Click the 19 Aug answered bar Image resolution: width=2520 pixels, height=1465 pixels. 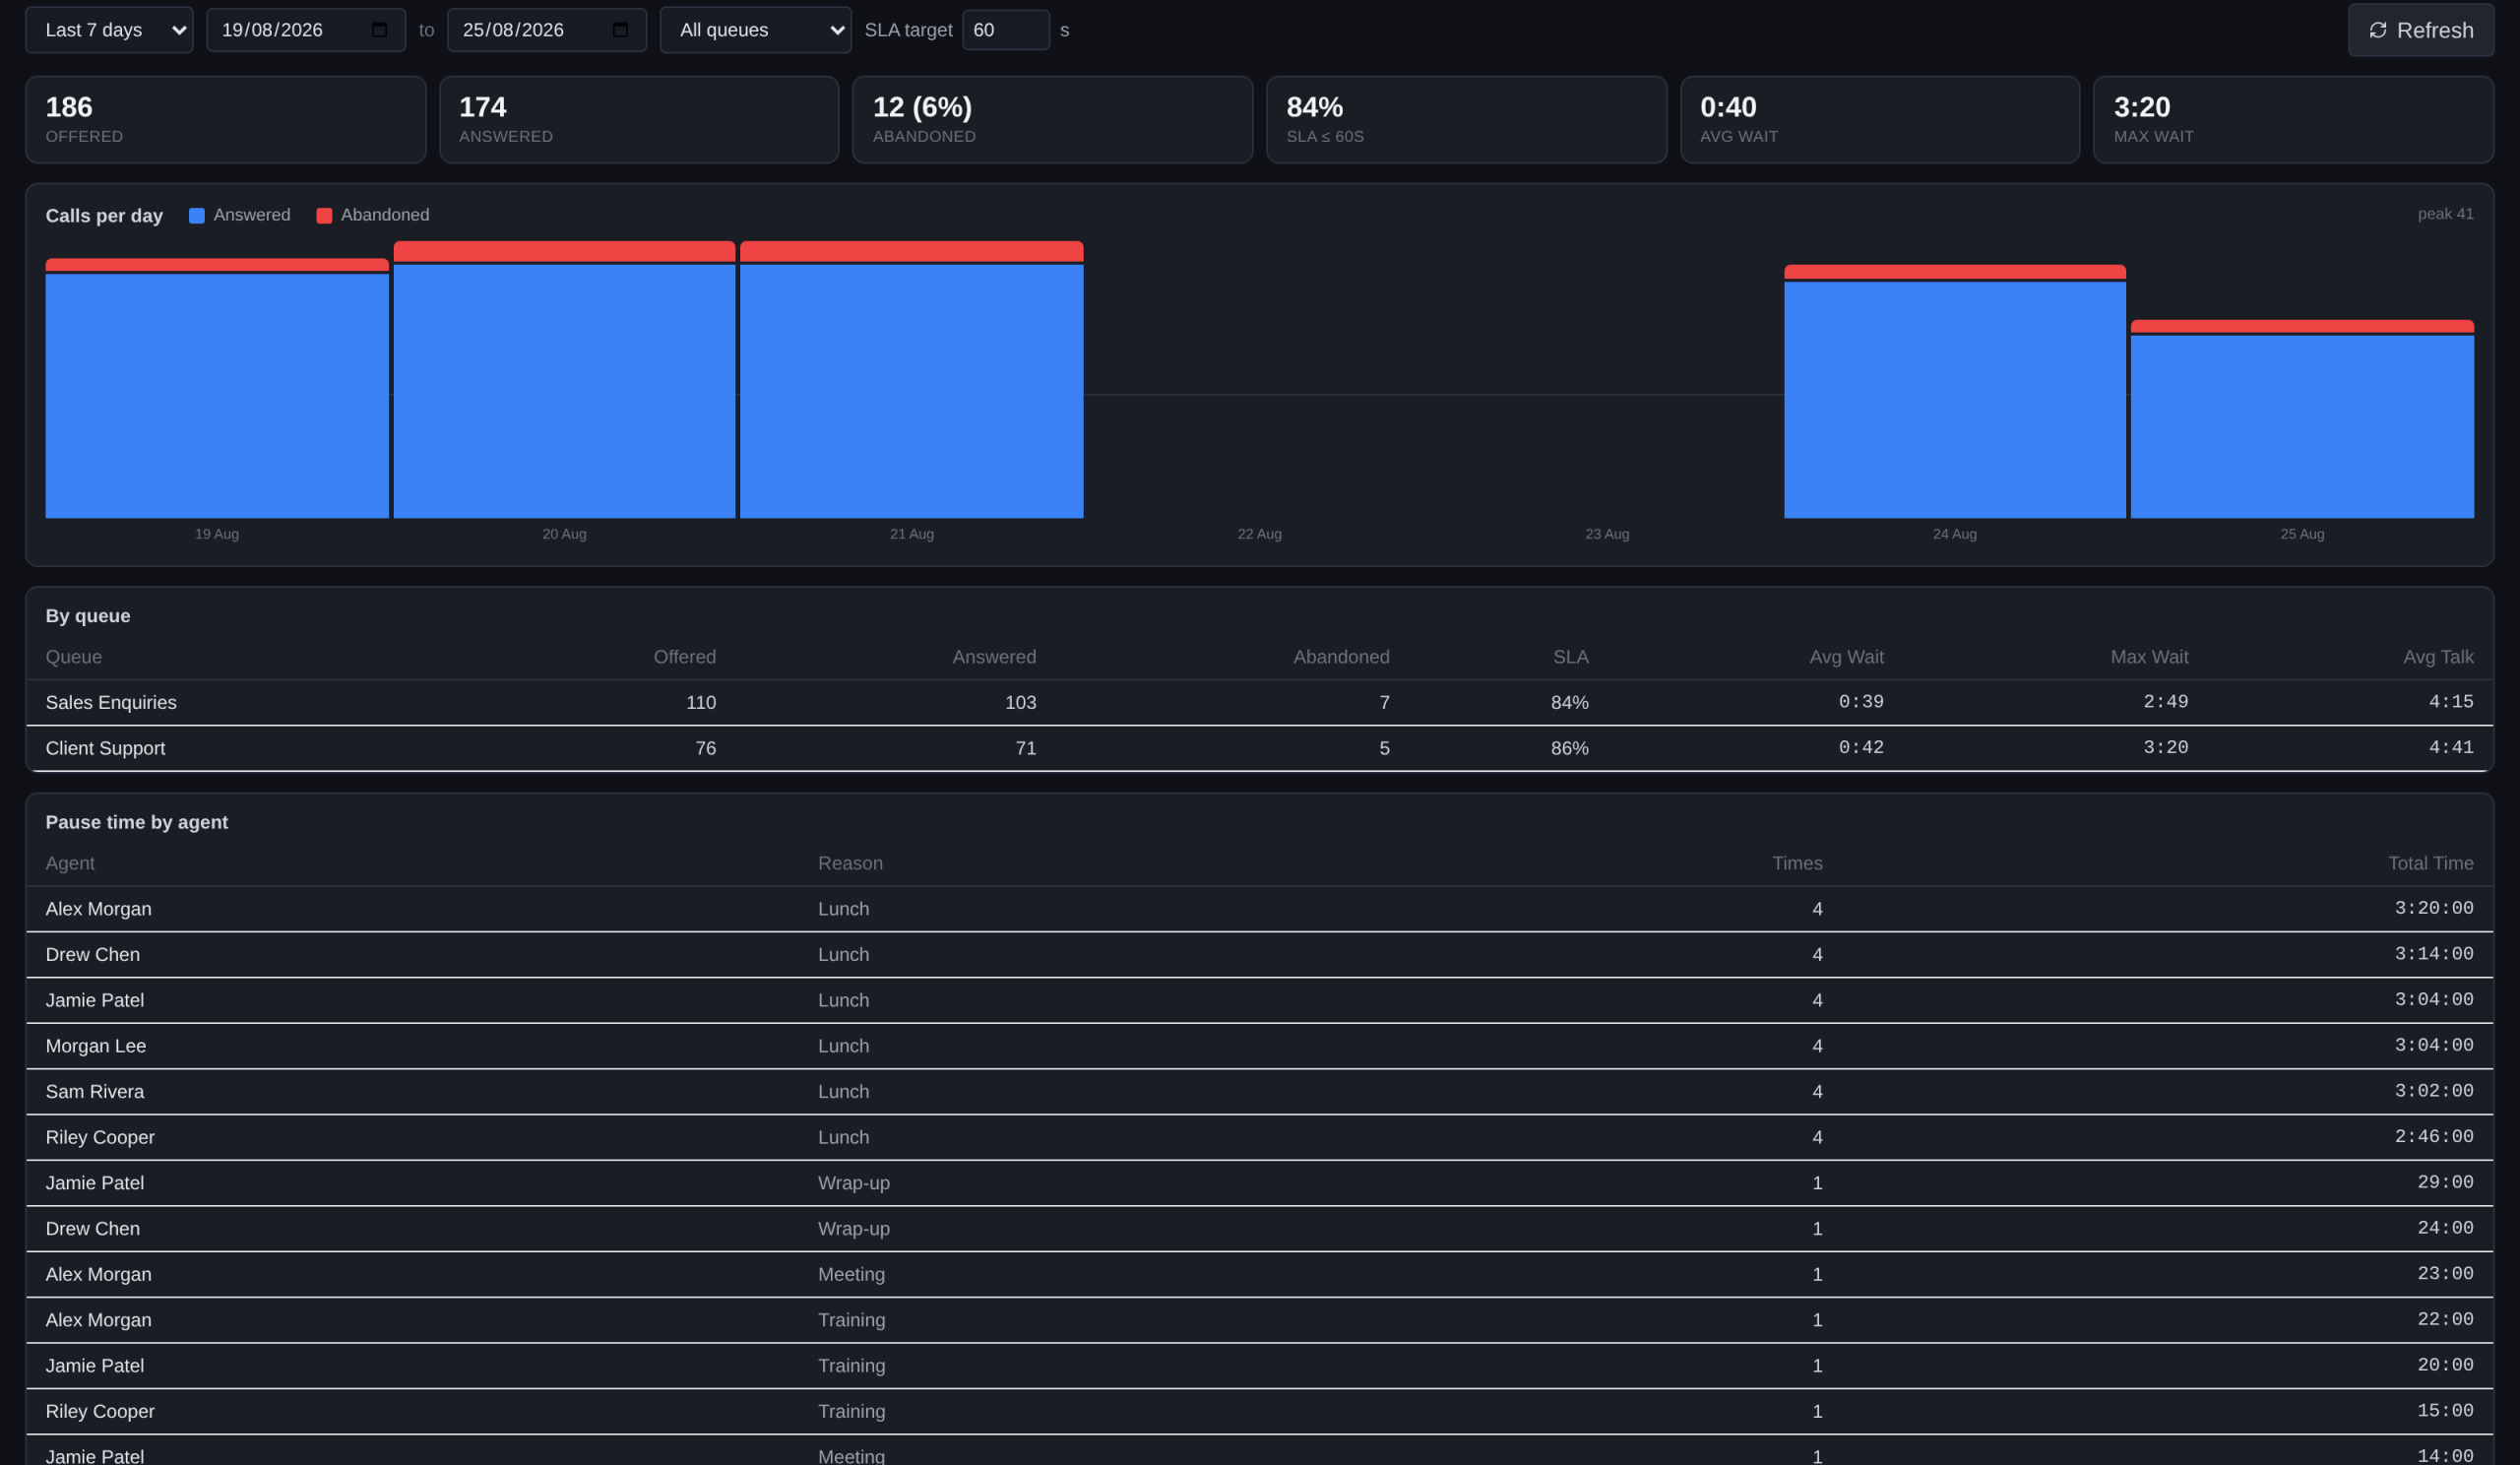coord(217,395)
